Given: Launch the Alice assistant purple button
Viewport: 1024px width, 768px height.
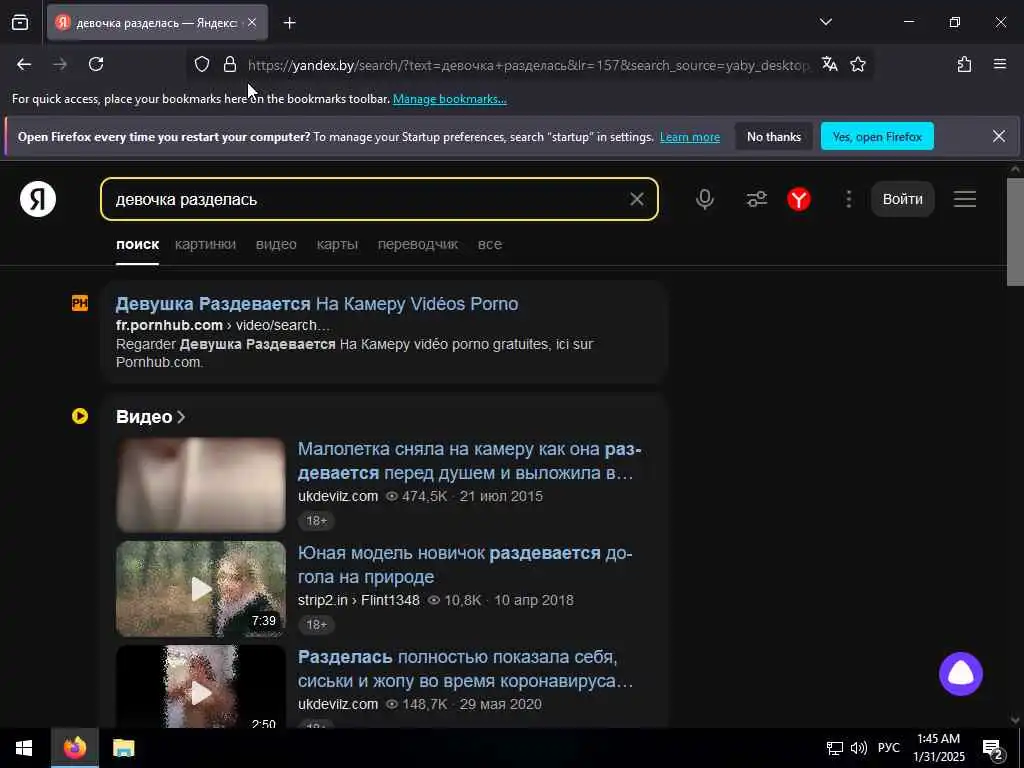Looking at the screenshot, I should 961,674.
